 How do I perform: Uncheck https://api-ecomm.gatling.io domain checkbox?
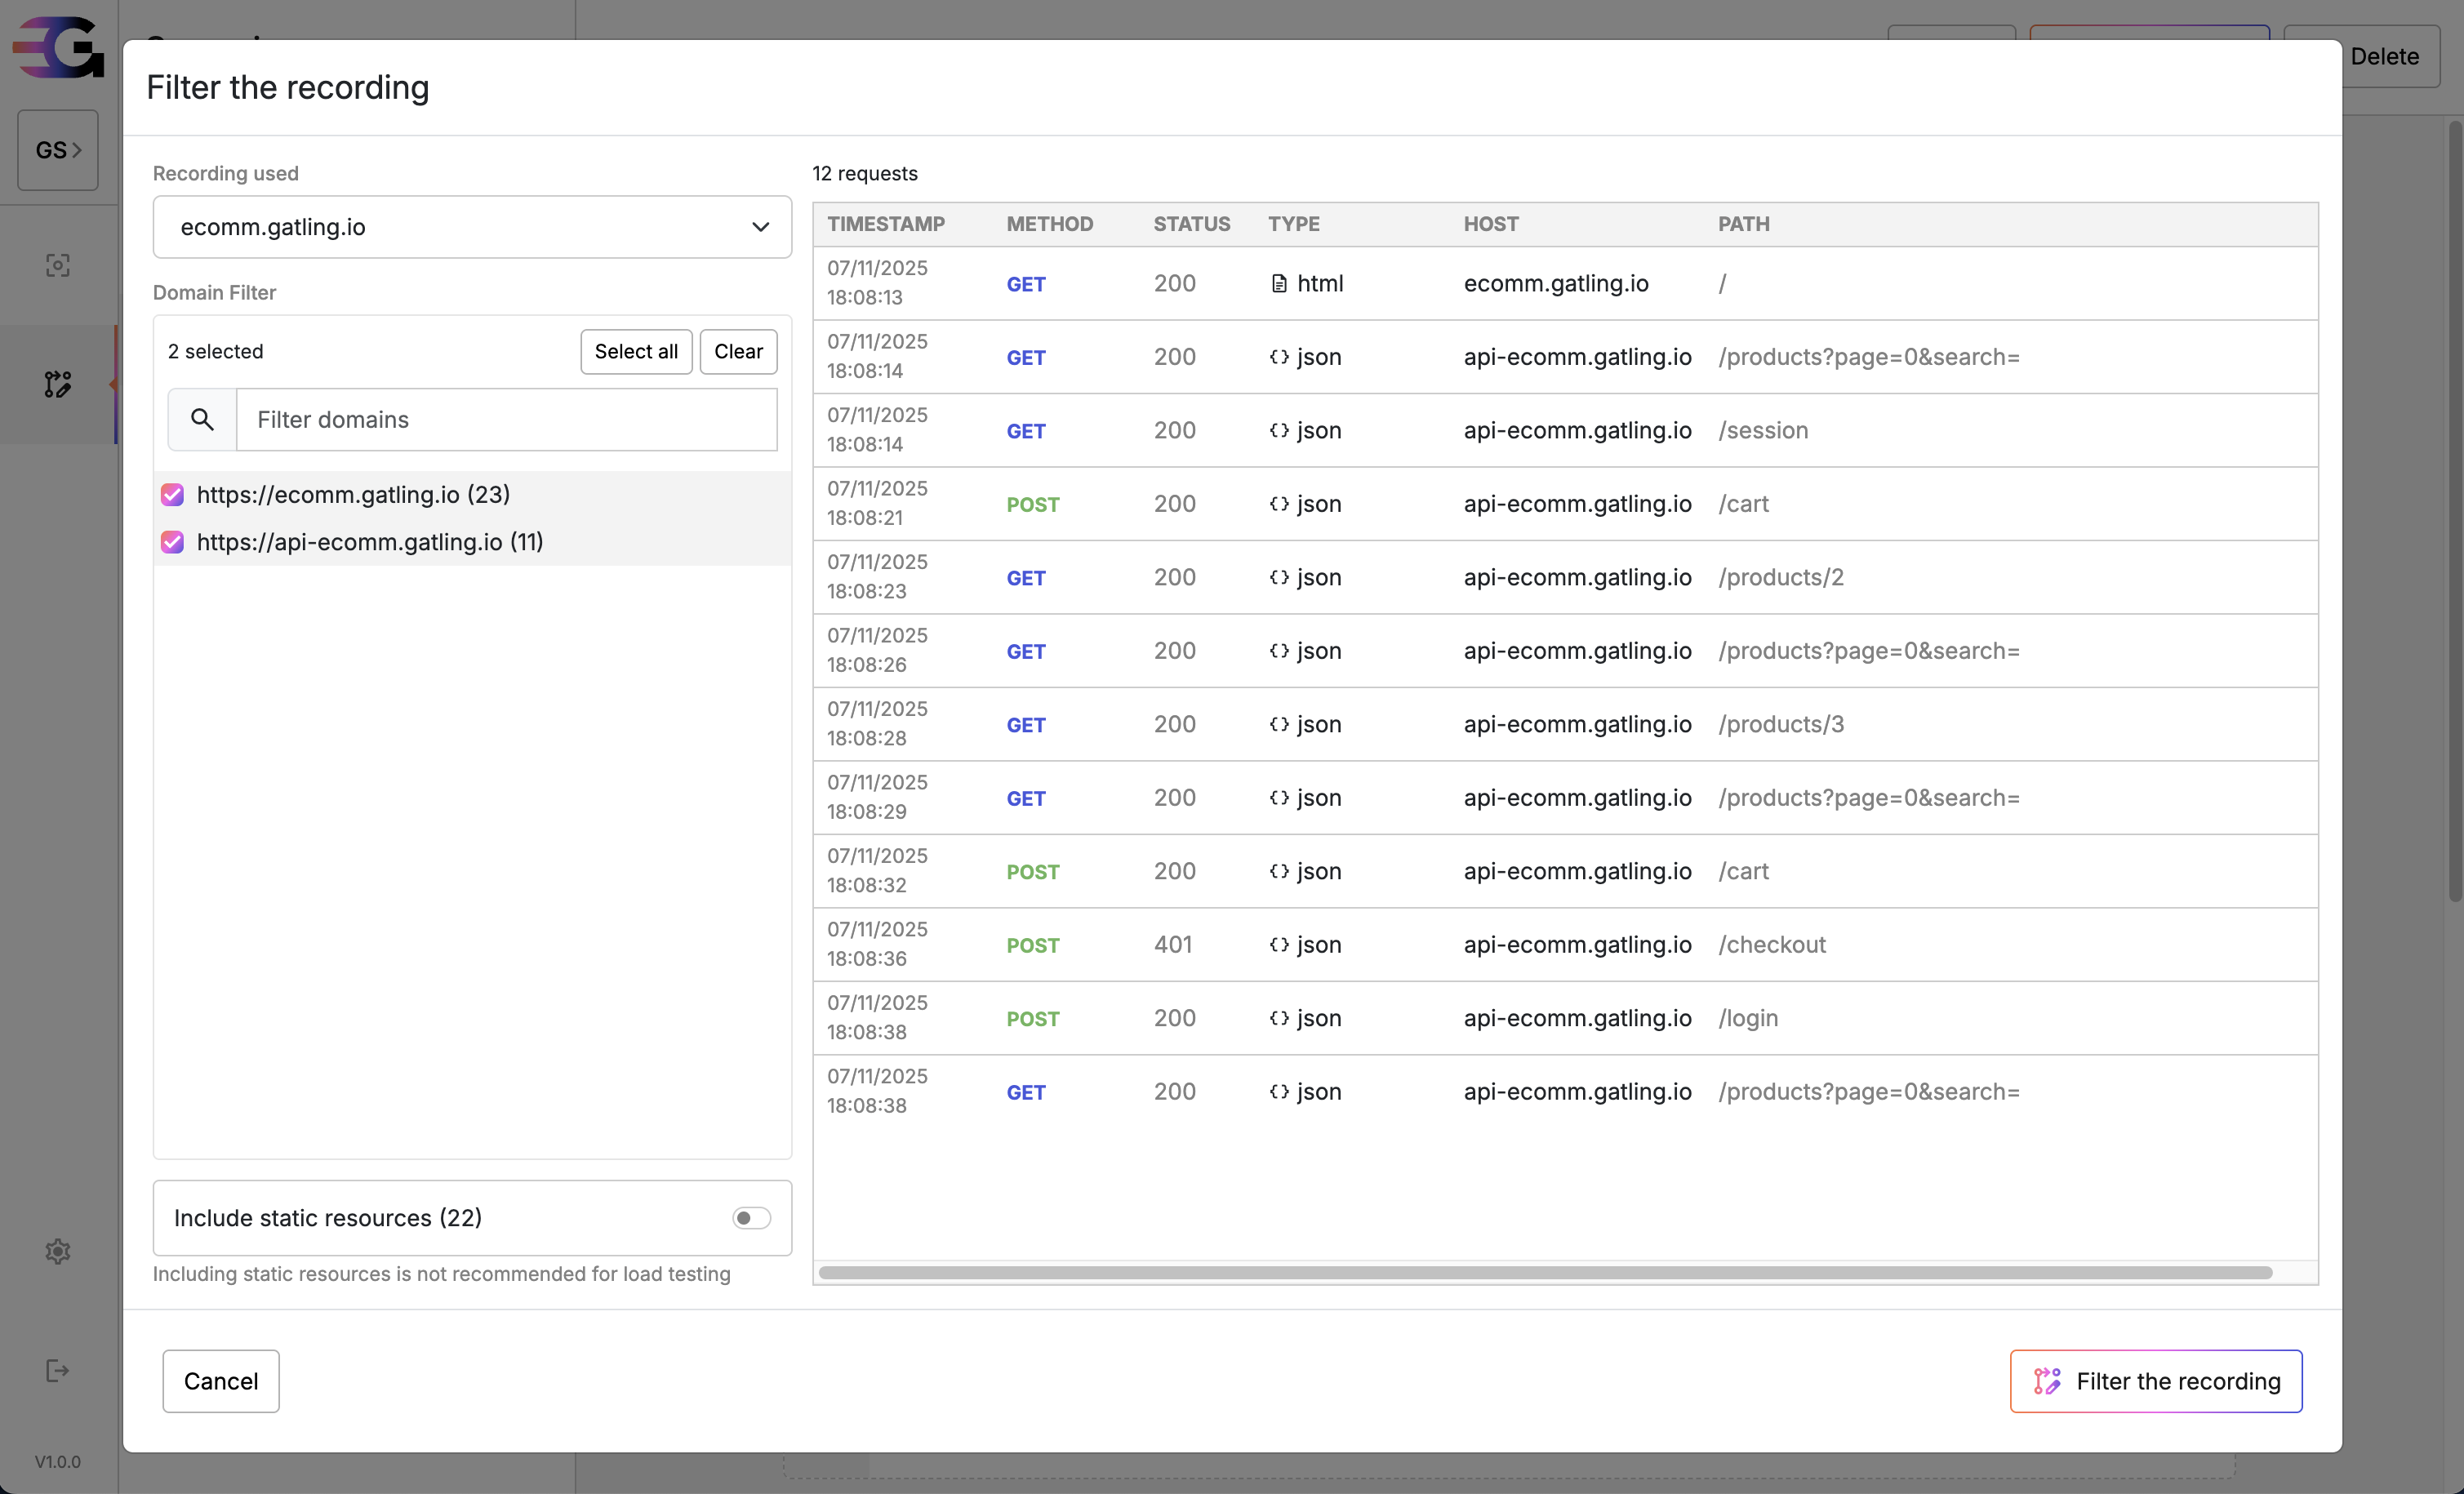[172, 542]
